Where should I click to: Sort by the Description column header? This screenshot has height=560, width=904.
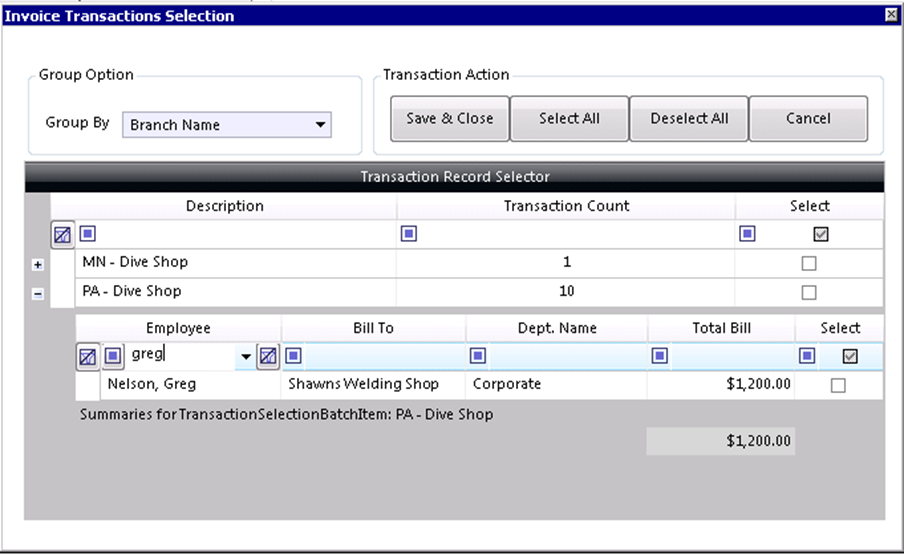[224, 206]
